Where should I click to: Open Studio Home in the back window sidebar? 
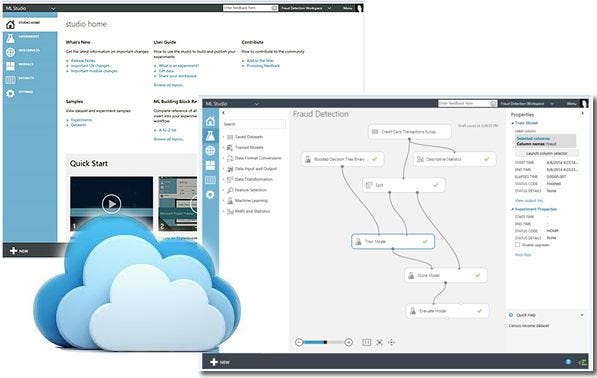[30, 24]
